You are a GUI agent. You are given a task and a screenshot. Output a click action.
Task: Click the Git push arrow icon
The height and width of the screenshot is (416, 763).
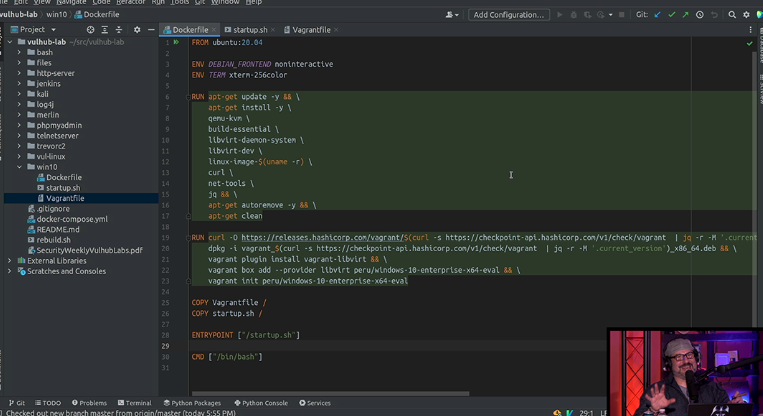coord(685,15)
